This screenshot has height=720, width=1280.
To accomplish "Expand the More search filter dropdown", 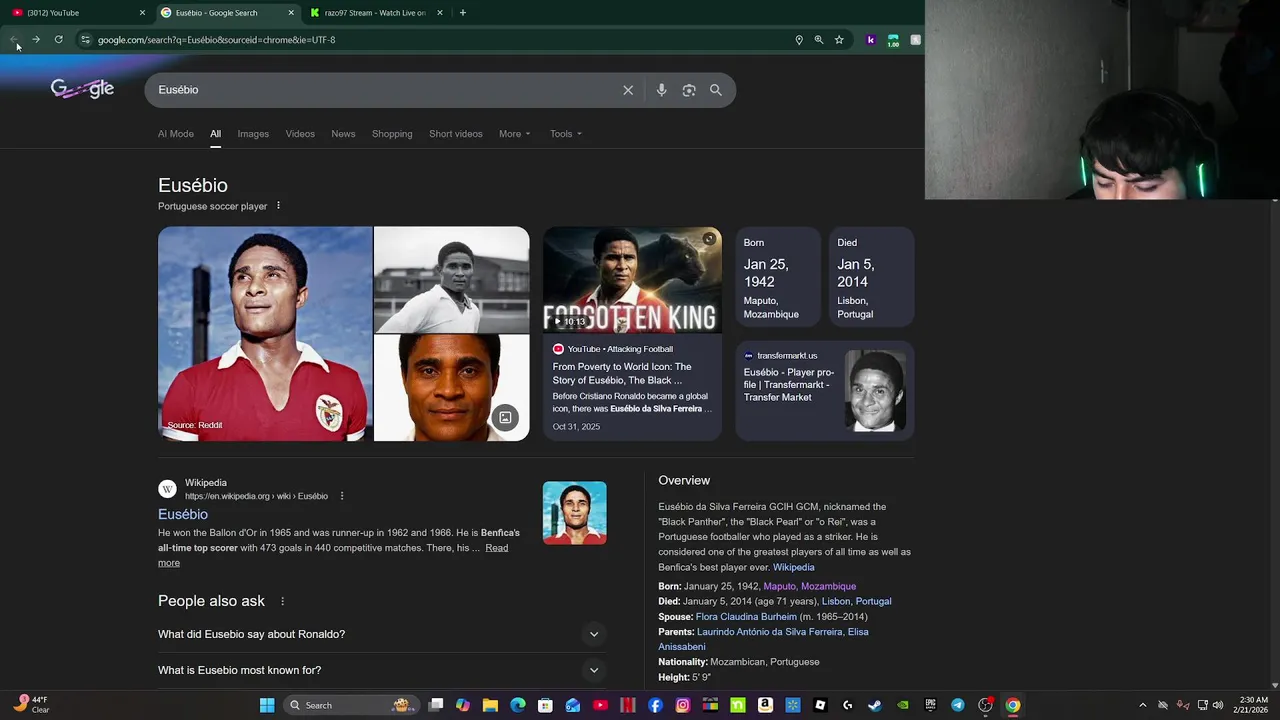I will [x=515, y=134].
